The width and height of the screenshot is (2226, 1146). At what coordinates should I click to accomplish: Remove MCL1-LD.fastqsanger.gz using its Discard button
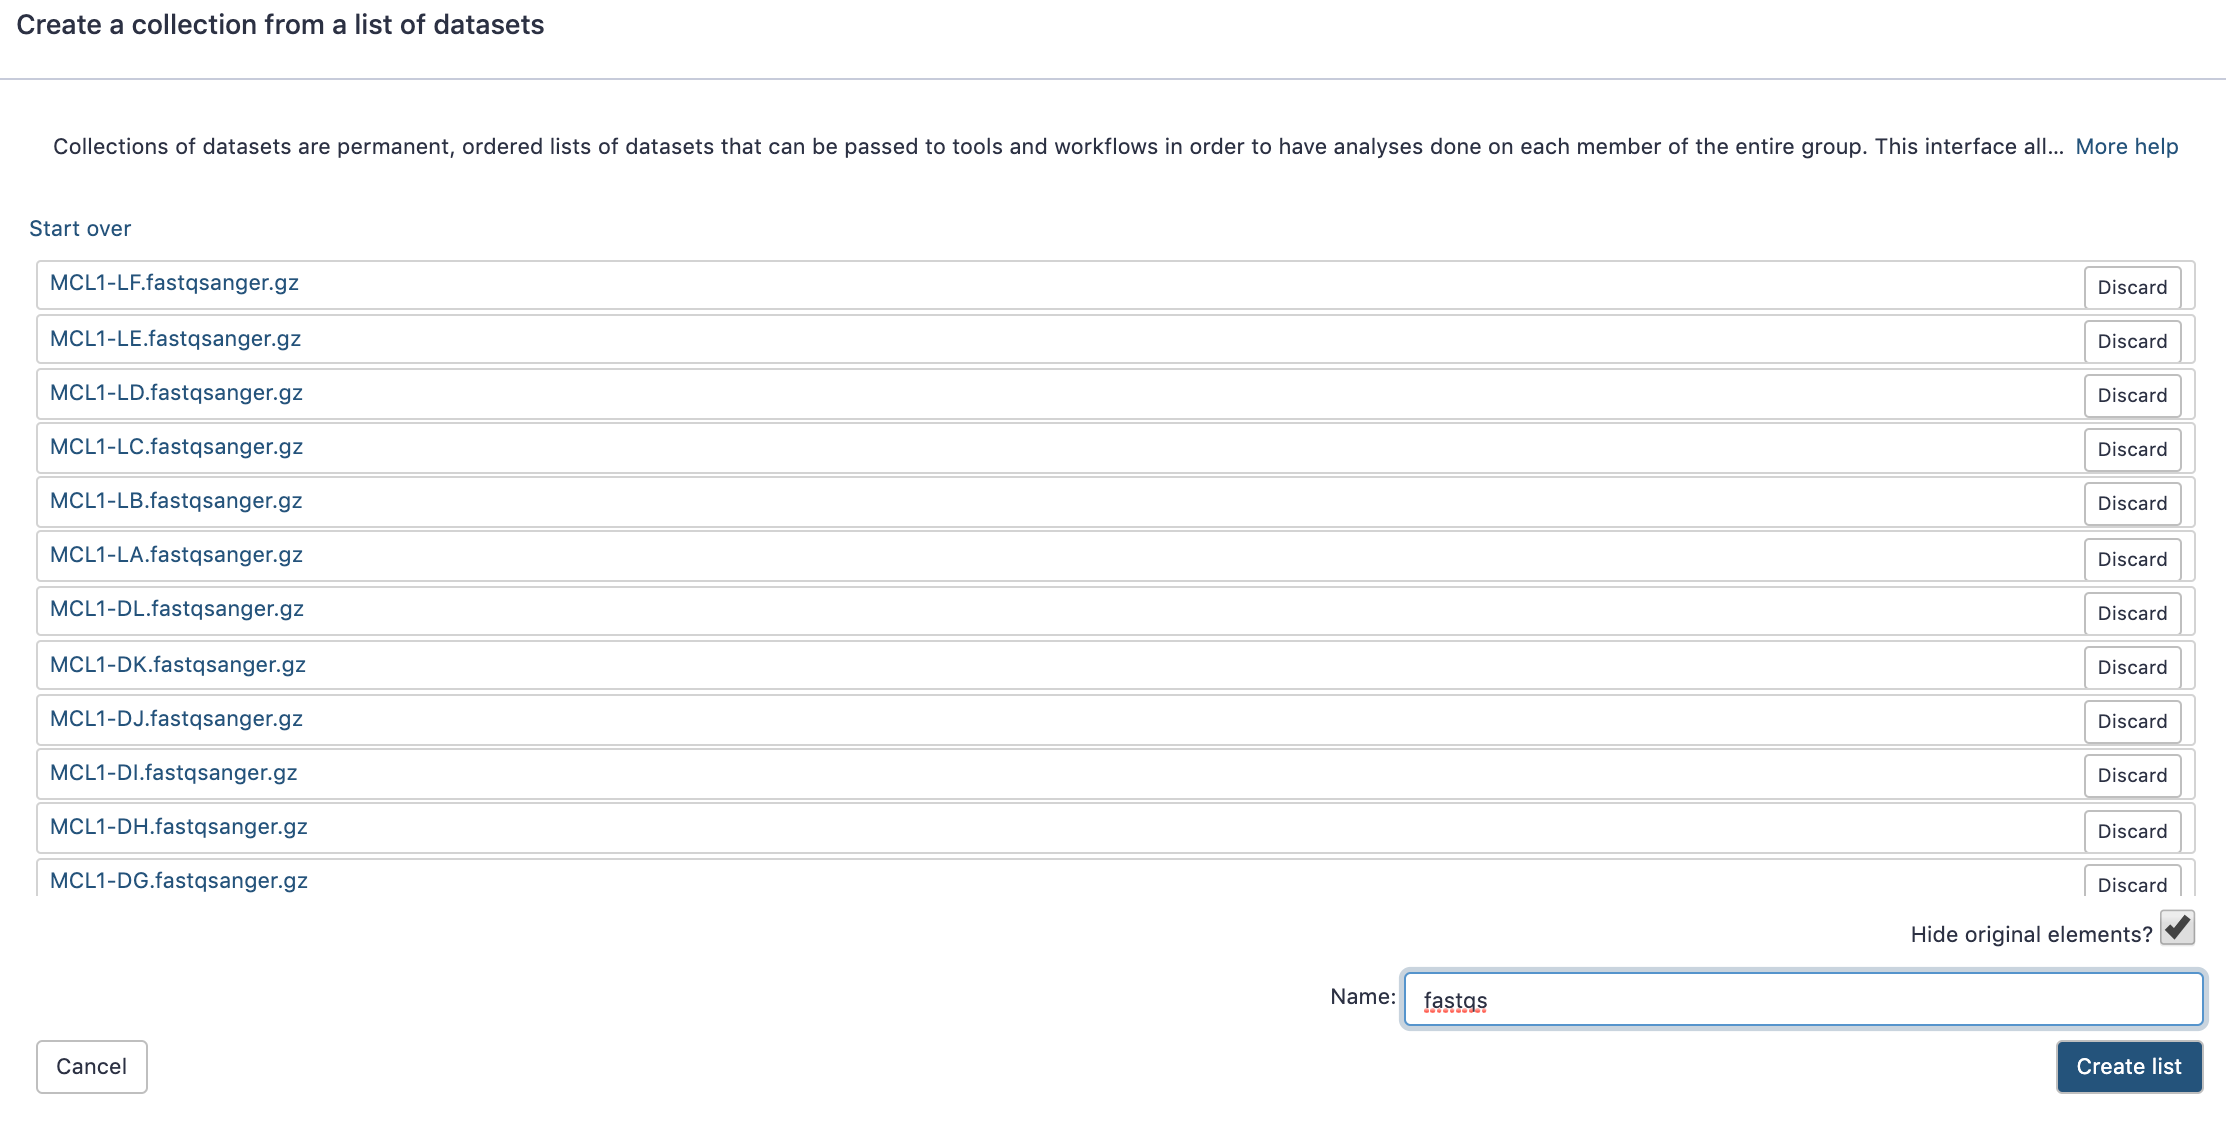click(2132, 396)
